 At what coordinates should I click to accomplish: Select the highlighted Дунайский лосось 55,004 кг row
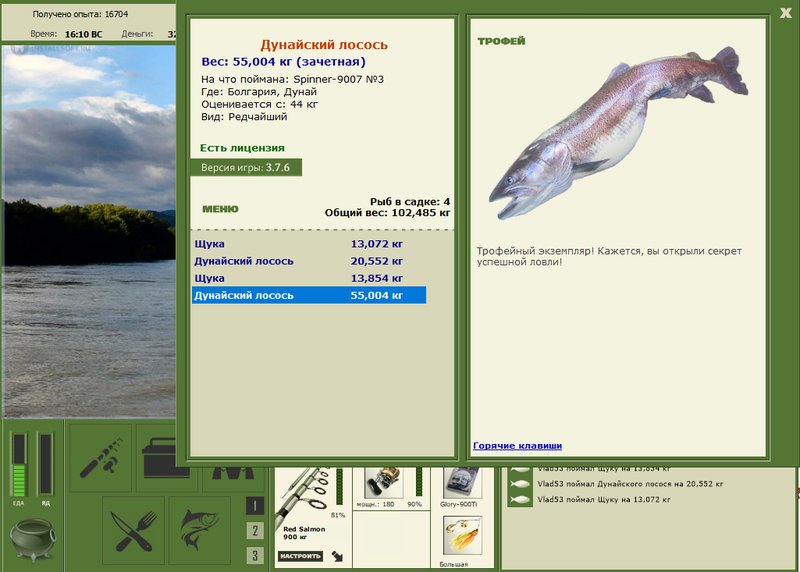(309, 295)
